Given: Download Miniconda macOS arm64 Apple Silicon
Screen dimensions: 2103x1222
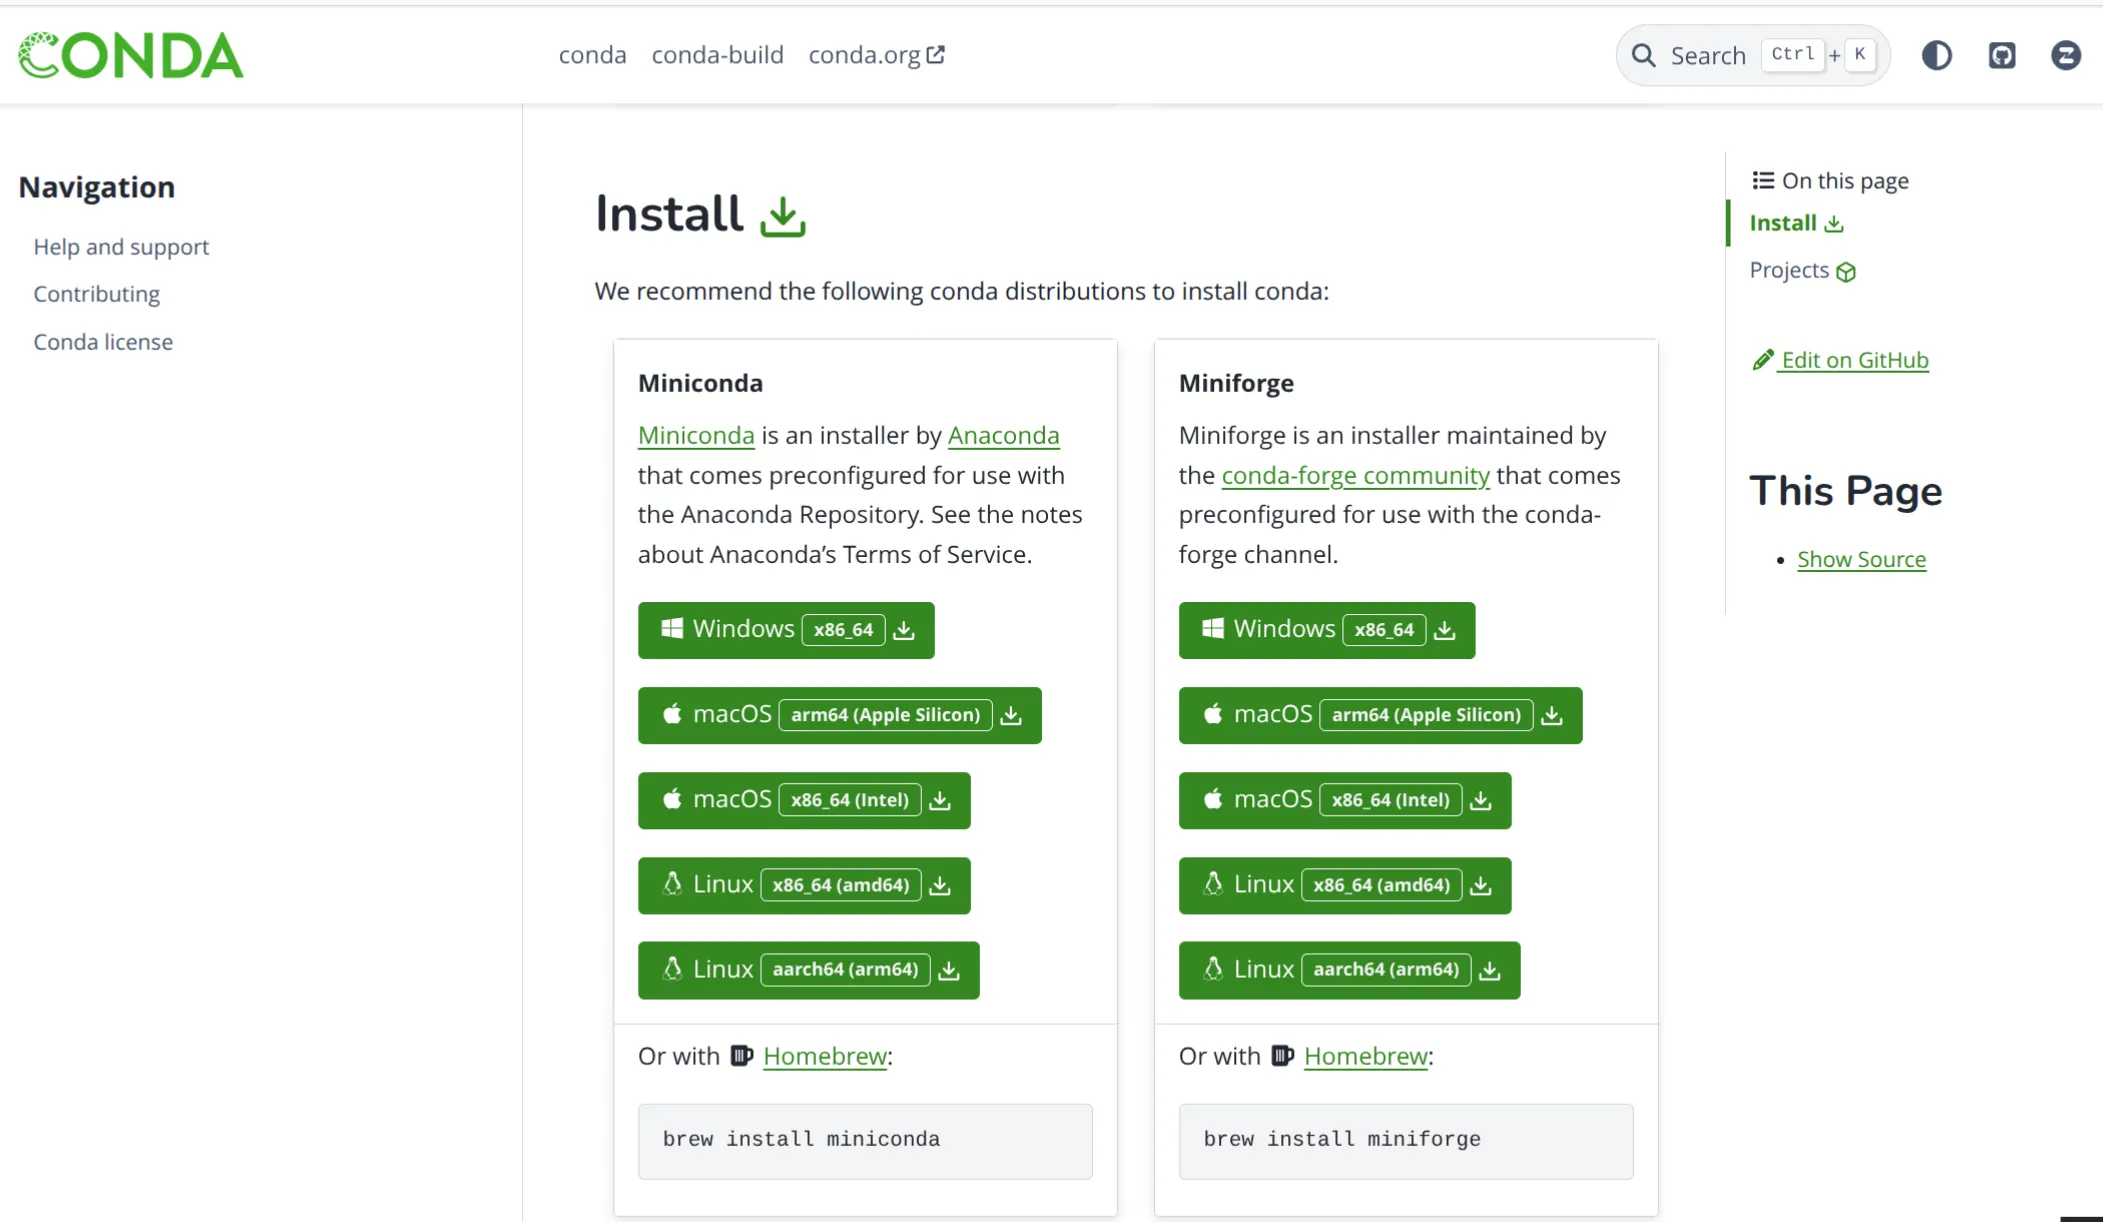Looking at the screenshot, I should click(x=840, y=715).
